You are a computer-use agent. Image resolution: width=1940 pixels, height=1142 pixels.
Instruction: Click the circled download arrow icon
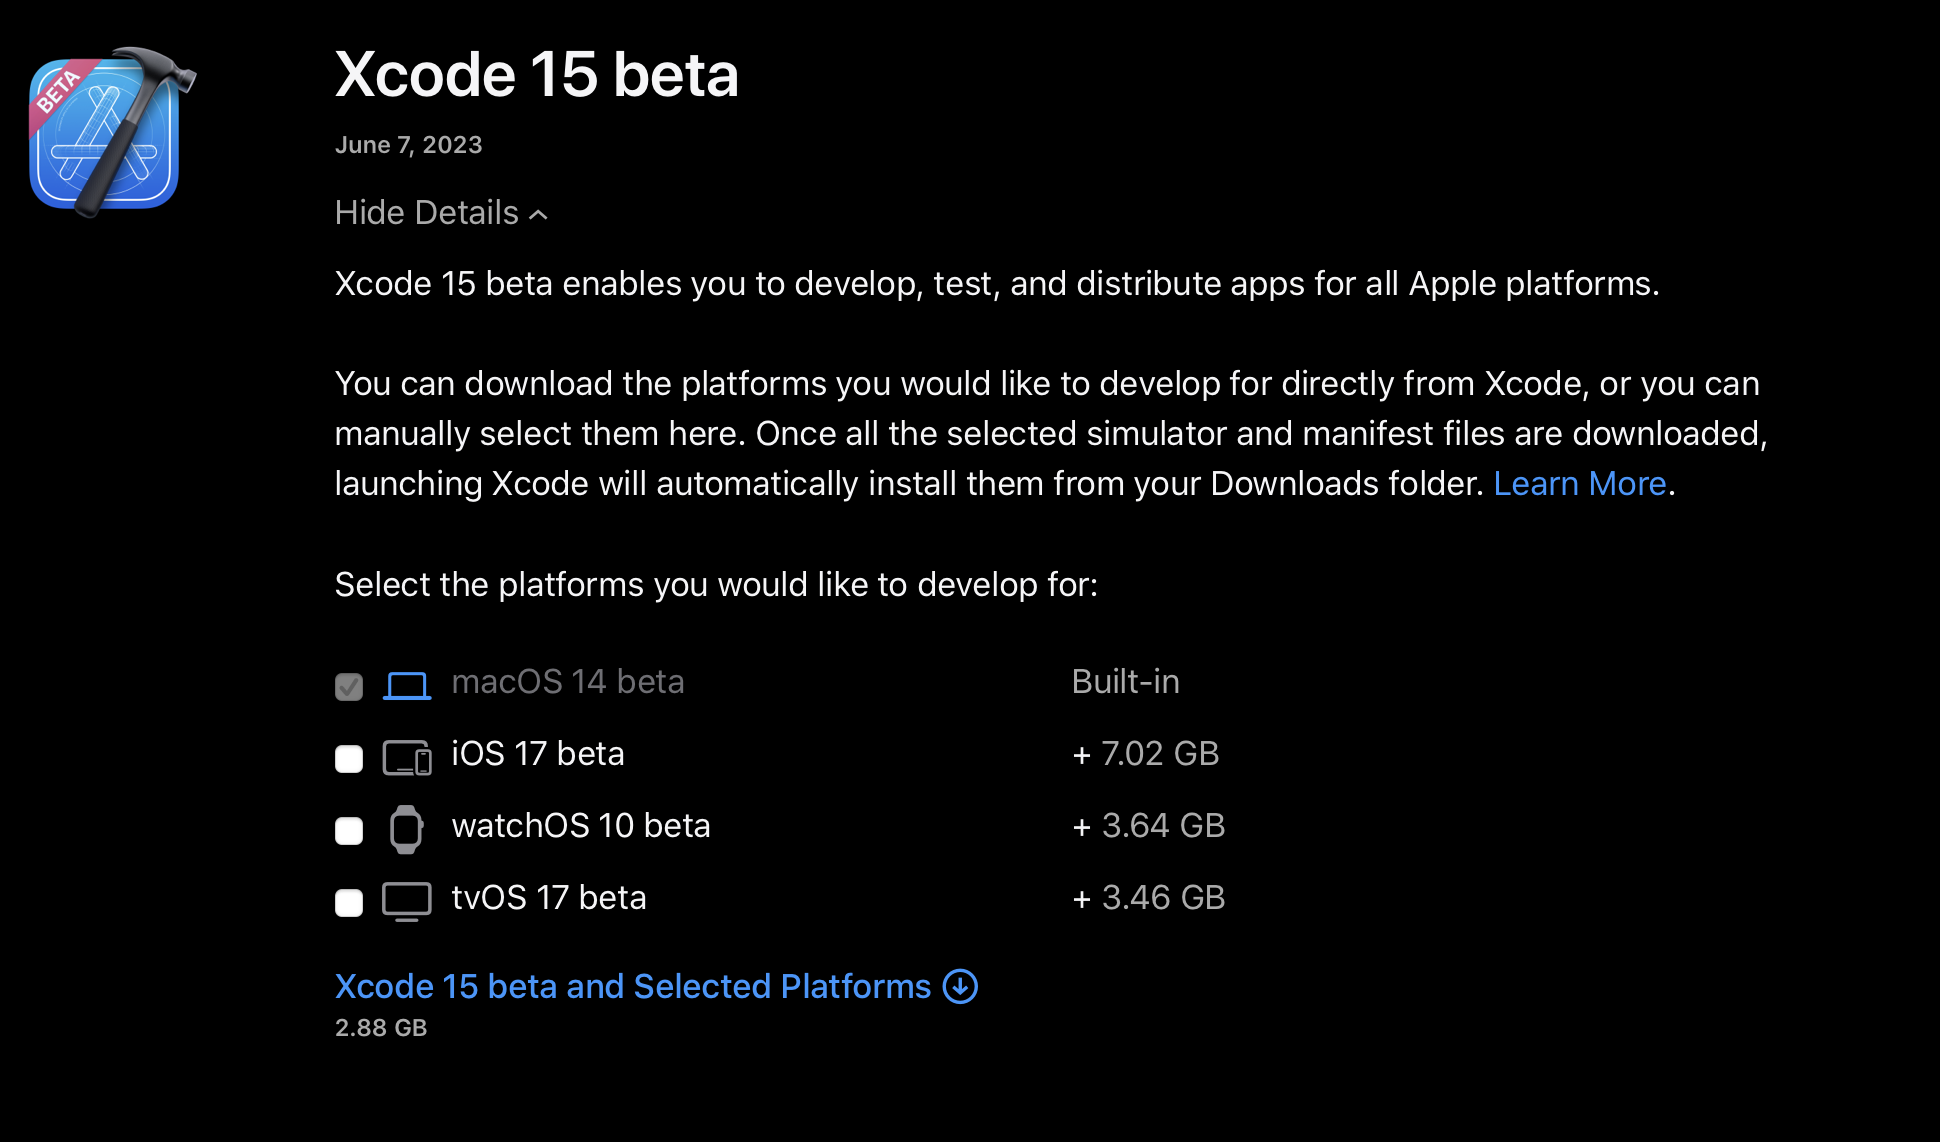pos(961,987)
